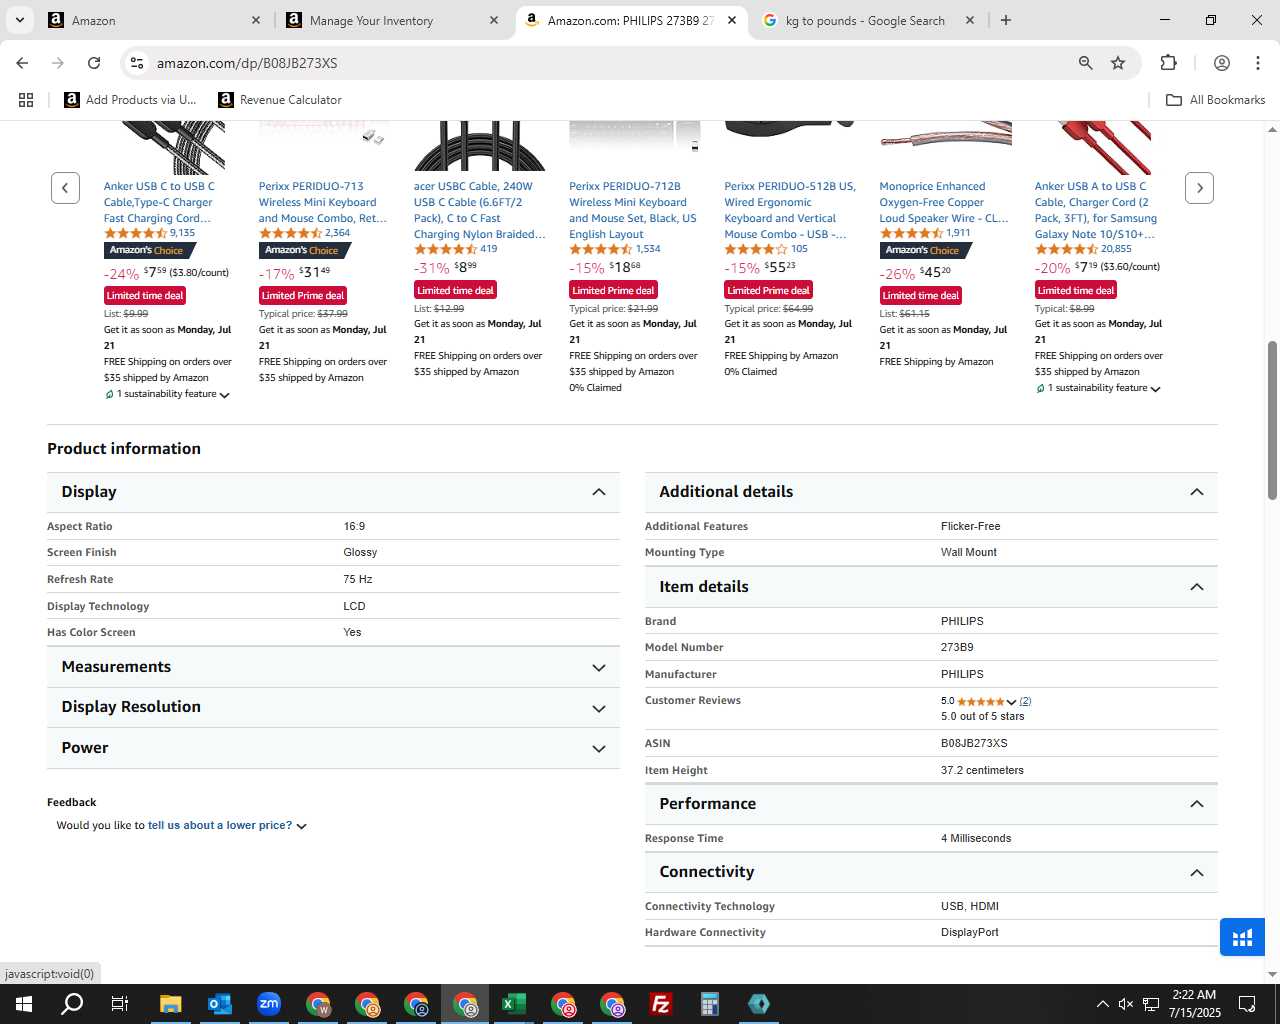Open Monoprice Speaker Wire listing
This screenshot has width=1280, height=1024.
tap(944, 202)
